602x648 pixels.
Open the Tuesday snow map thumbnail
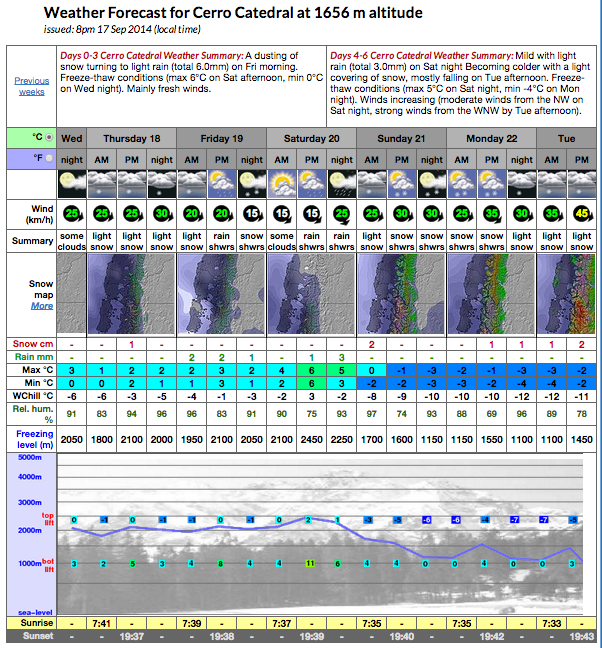(566, 294)
